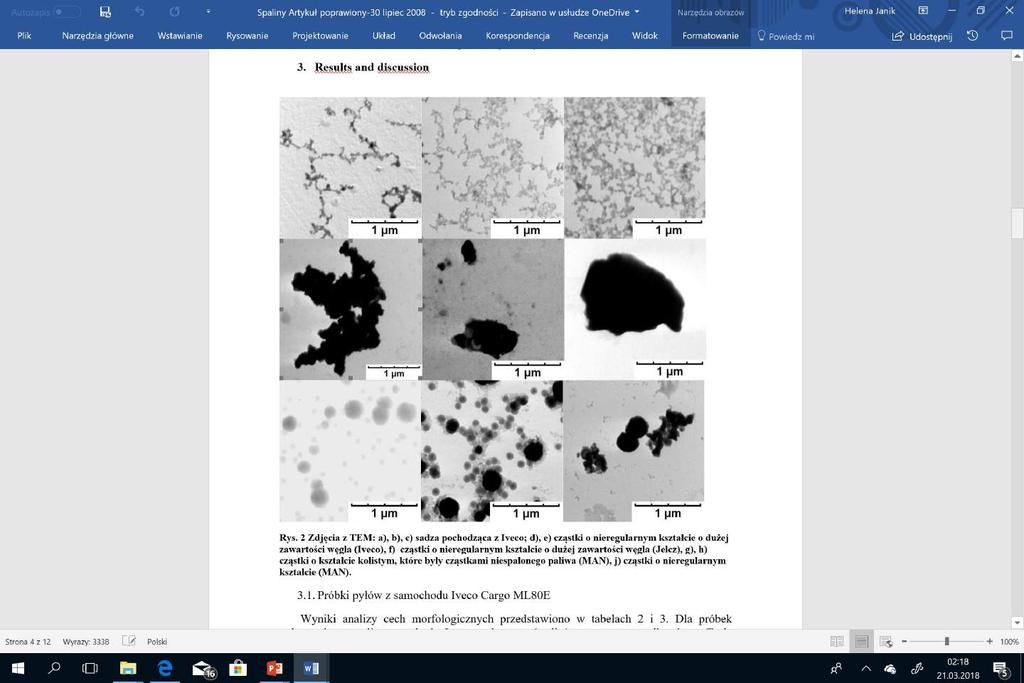Click the taskbar search magnifier icon
The height and width of the screenshot is (683, 1024).
(x=54, y=668)
